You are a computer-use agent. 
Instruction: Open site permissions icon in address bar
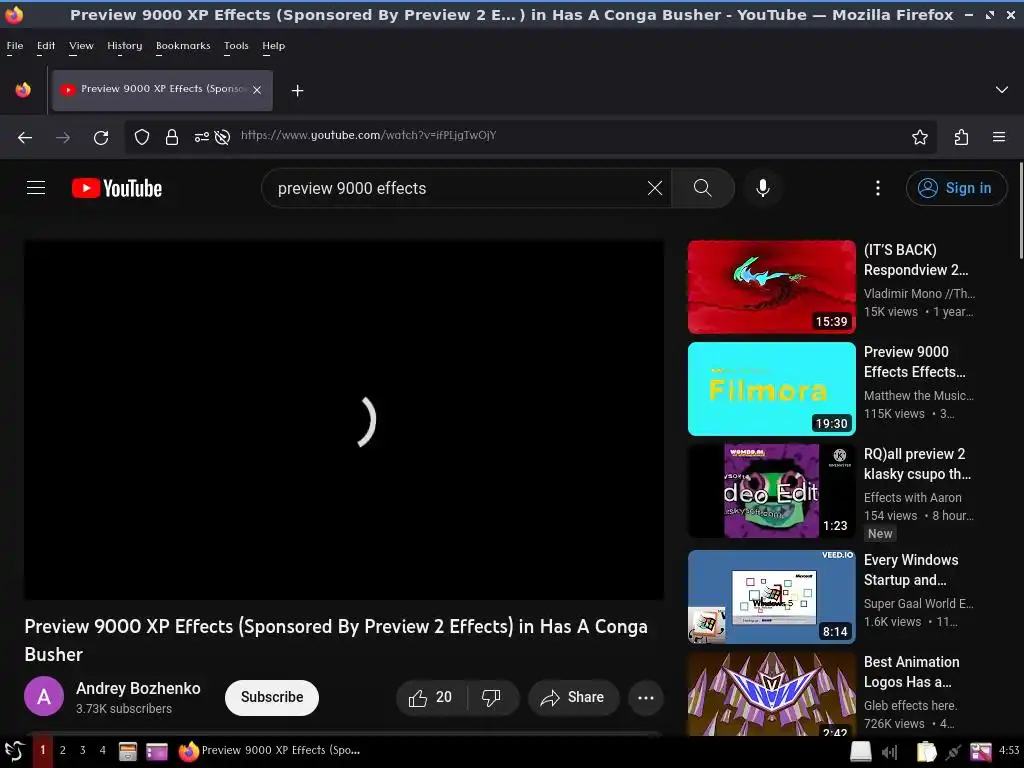click(202, 137)
